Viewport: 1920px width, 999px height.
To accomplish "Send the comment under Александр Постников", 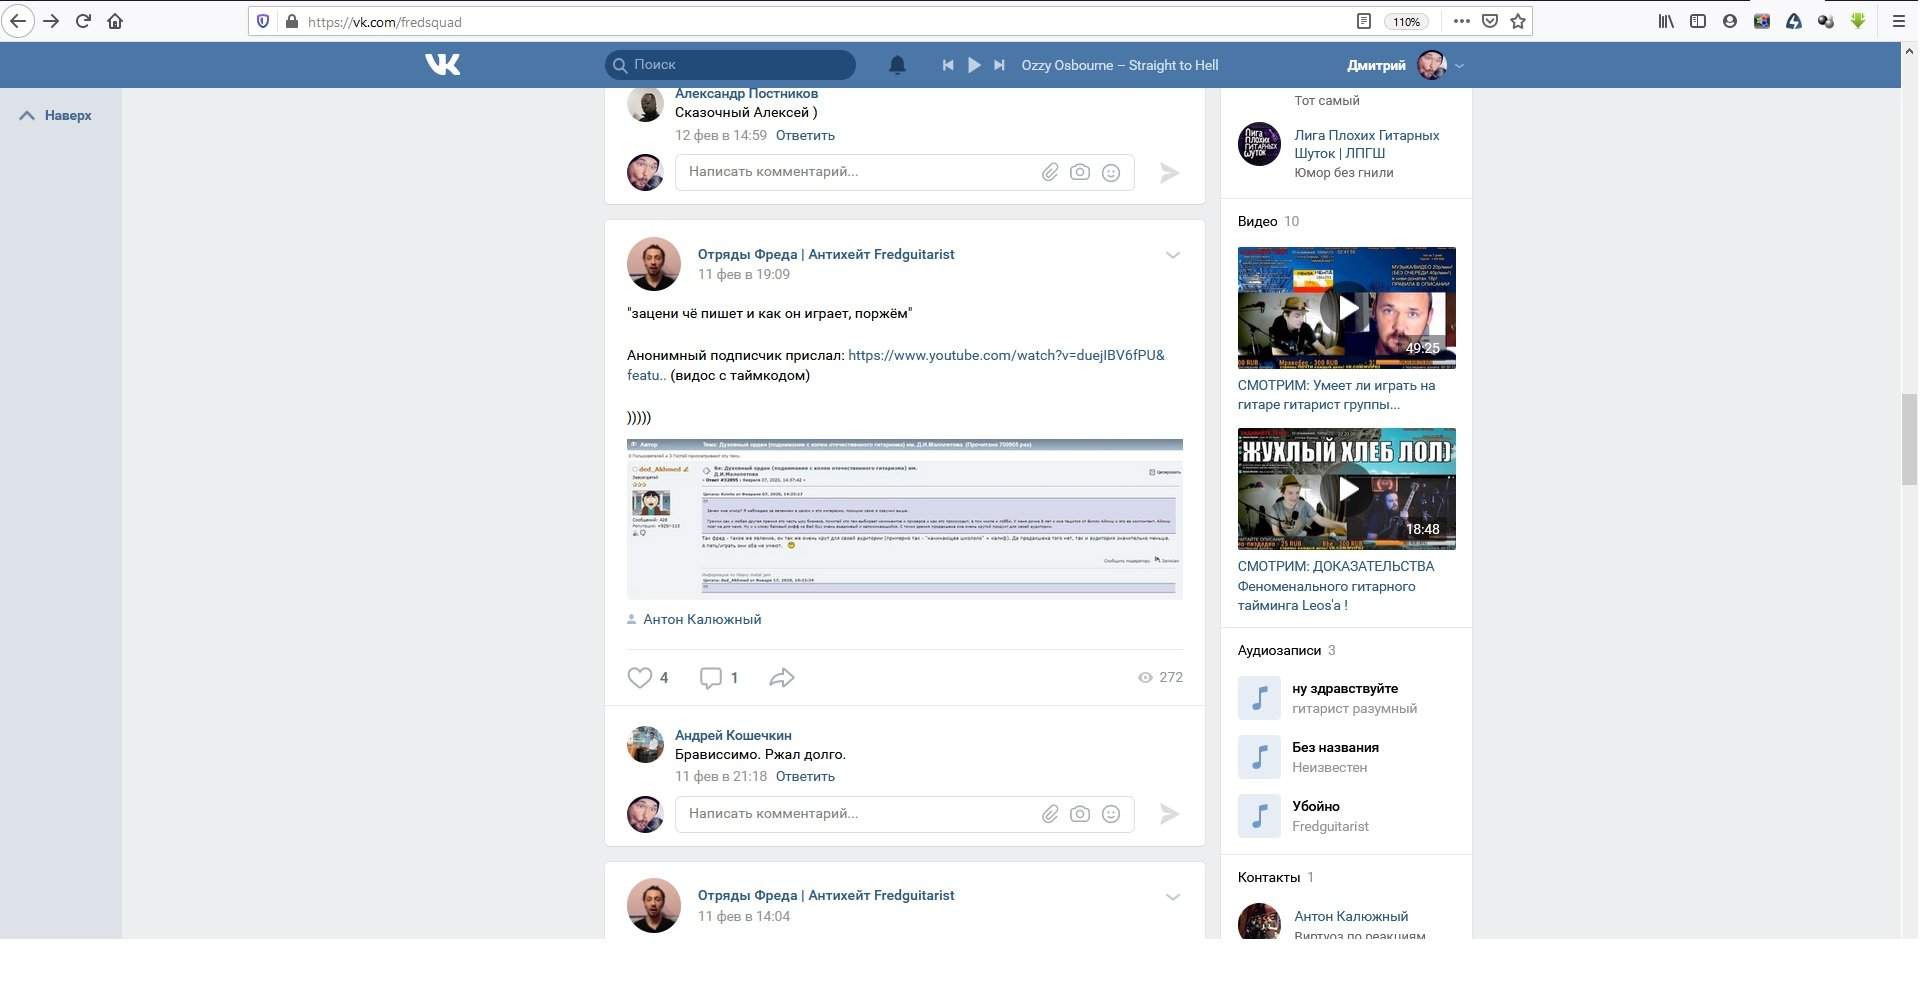I will coord(1169,173).
